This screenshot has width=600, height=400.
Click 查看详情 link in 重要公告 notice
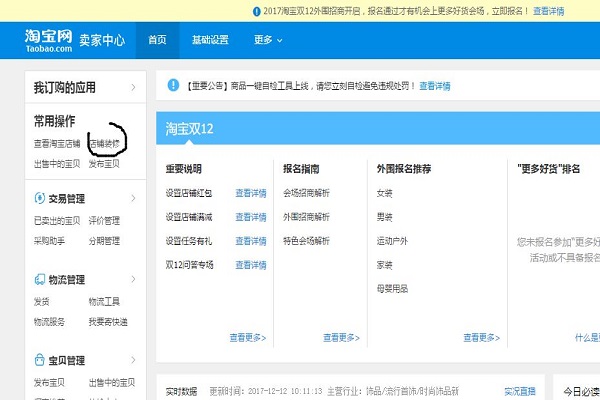click(x=435, y=86)
